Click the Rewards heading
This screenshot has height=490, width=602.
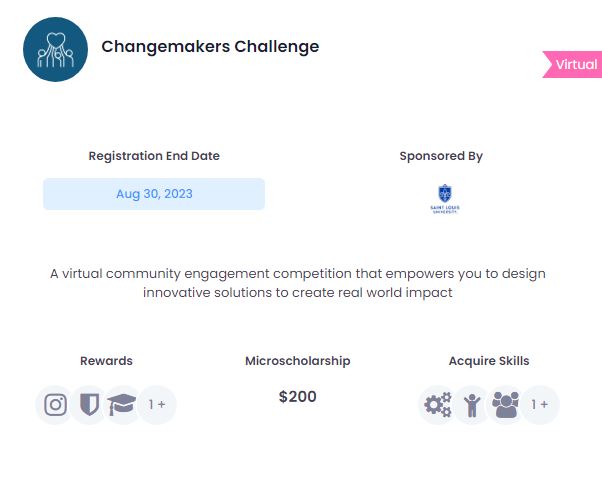pyautogui.click(x=106, y=361)
